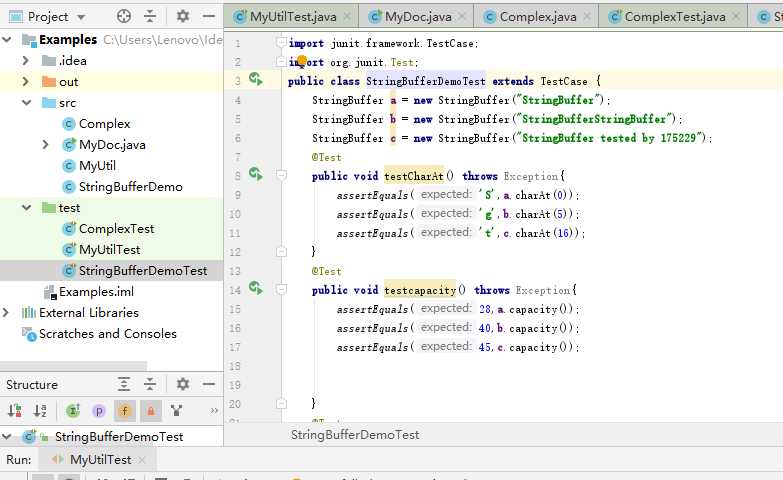Close the MyUtilTest run tab
Image resolution: width=783 pixels, height=480 pixels.
141,460
